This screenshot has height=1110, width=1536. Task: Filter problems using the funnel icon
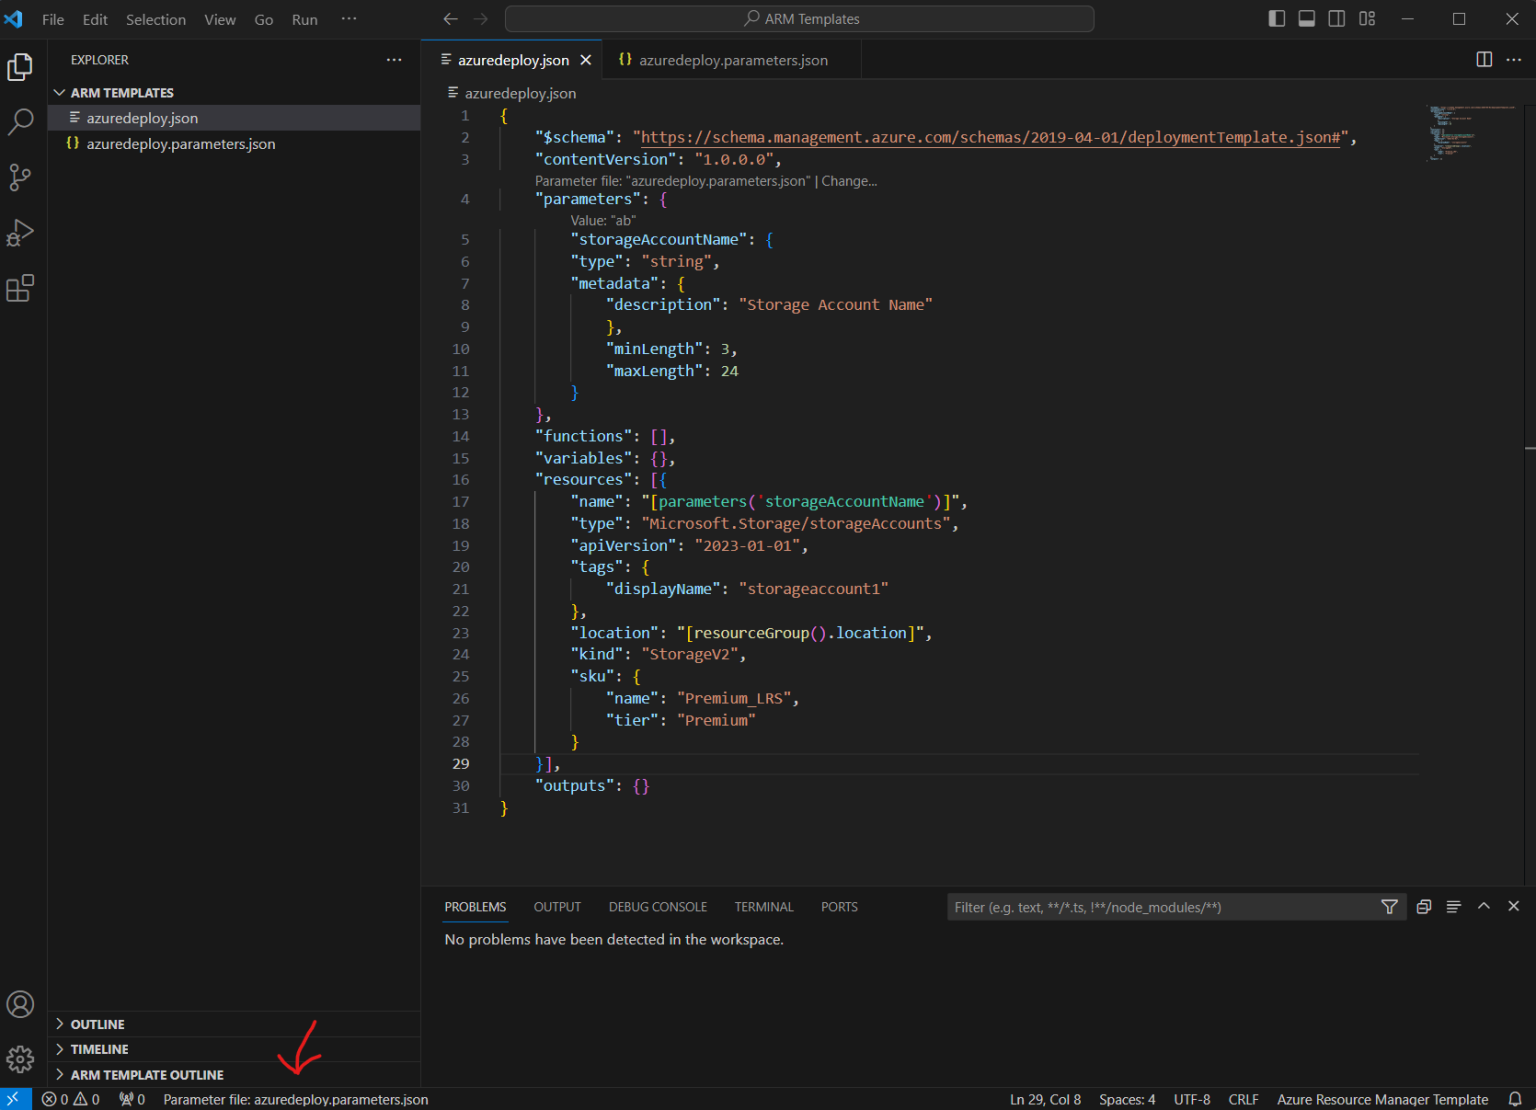tap(1389, 907)
